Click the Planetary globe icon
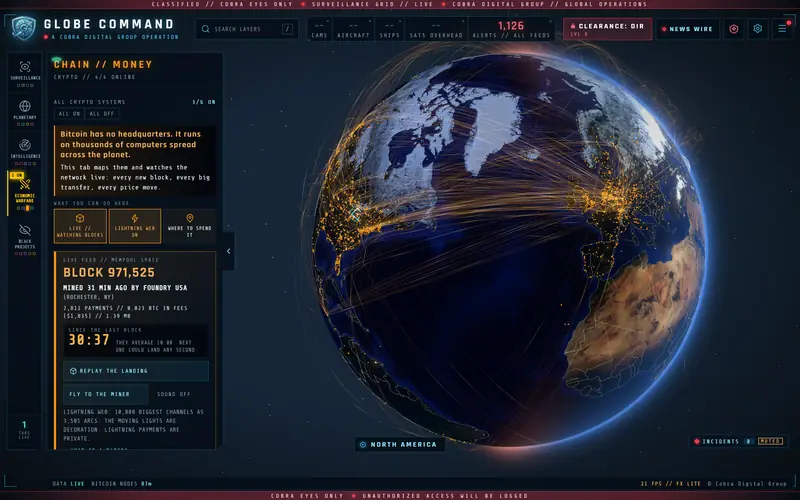The image size is (800, 500). [24, 106]
